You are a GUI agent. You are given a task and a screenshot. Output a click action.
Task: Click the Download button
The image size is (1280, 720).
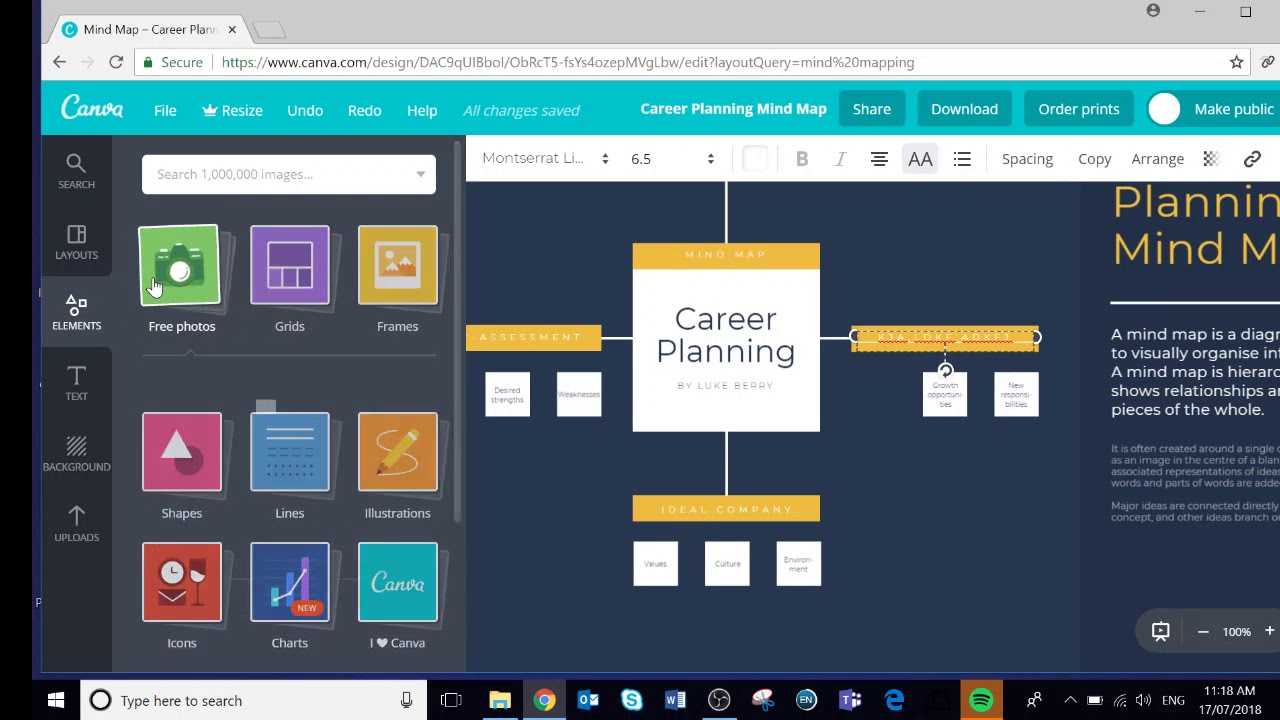[964, 109]
